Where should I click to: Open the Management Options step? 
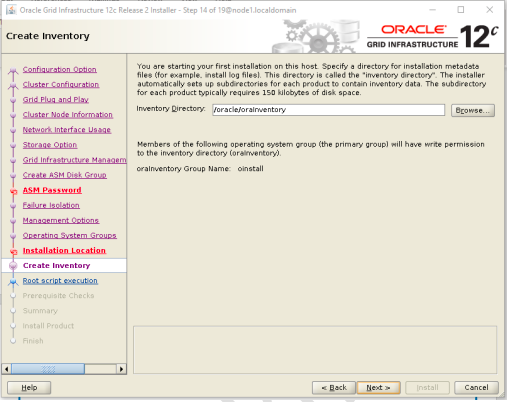click(61, 220)
